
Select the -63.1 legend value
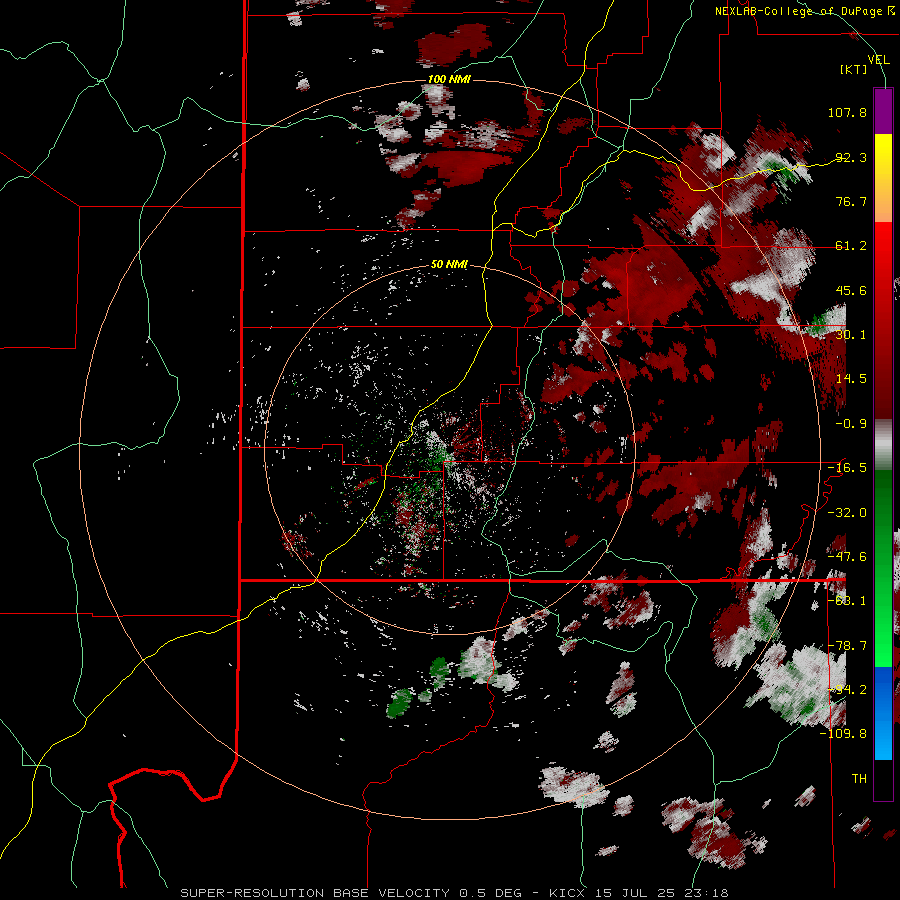point(847,601)
